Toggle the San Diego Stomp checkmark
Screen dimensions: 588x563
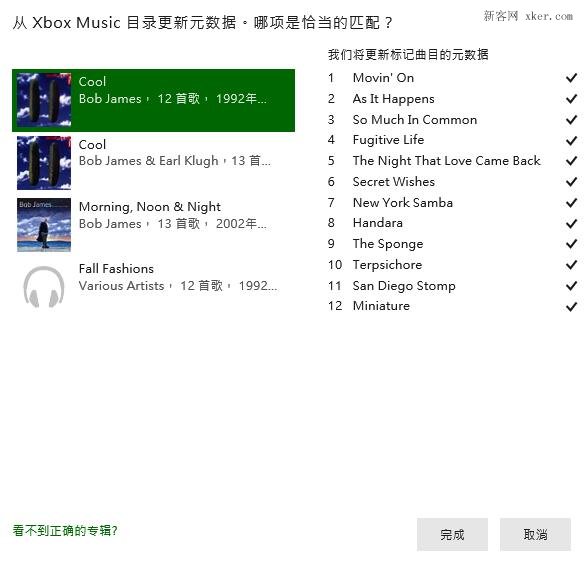coord(571,286)
